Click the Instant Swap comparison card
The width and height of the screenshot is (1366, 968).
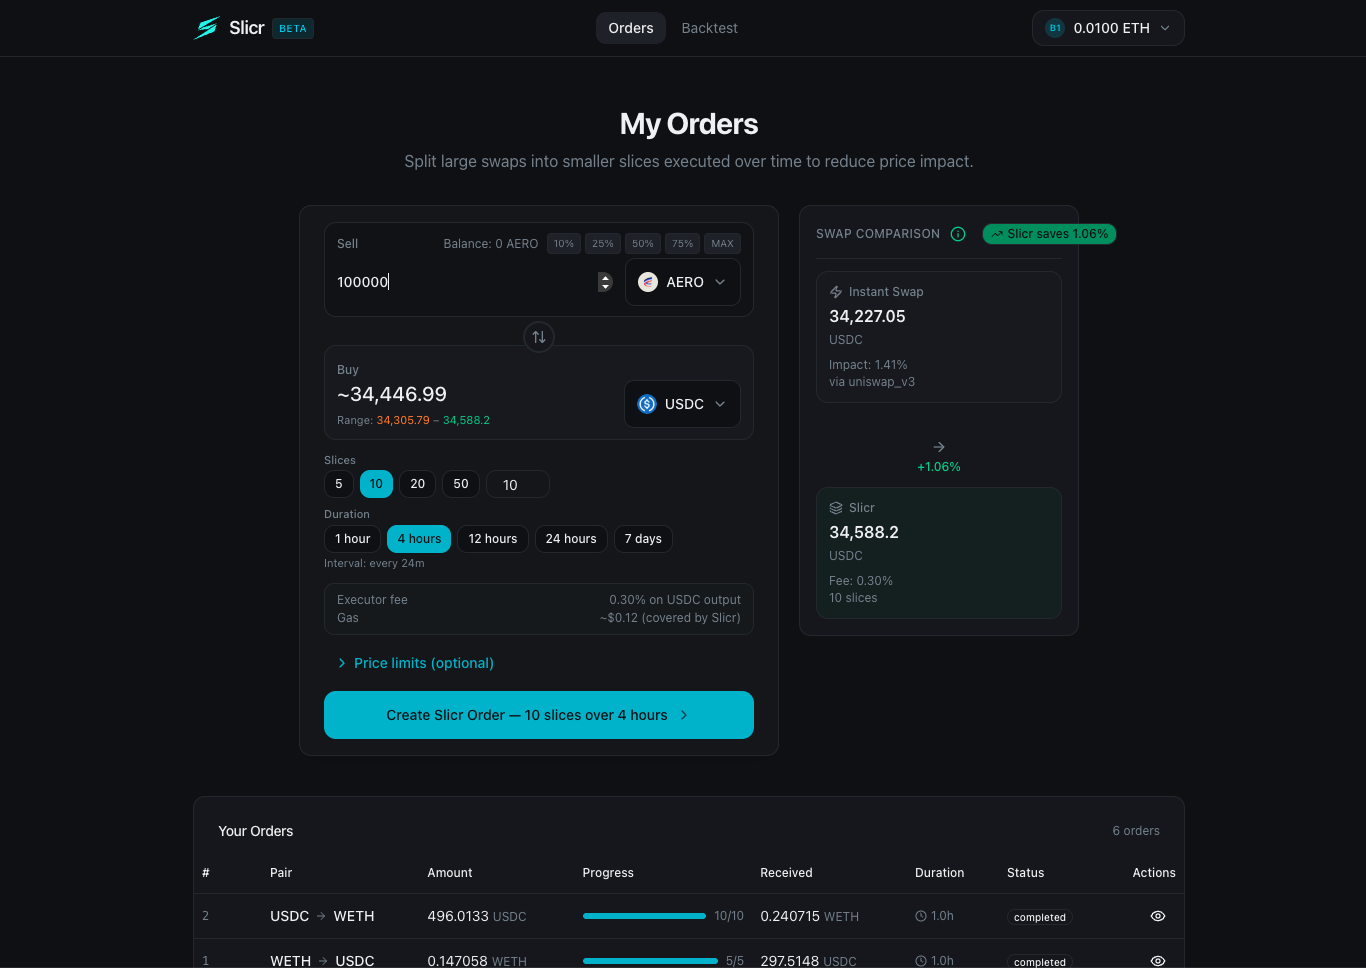click(x=939, y=337)
